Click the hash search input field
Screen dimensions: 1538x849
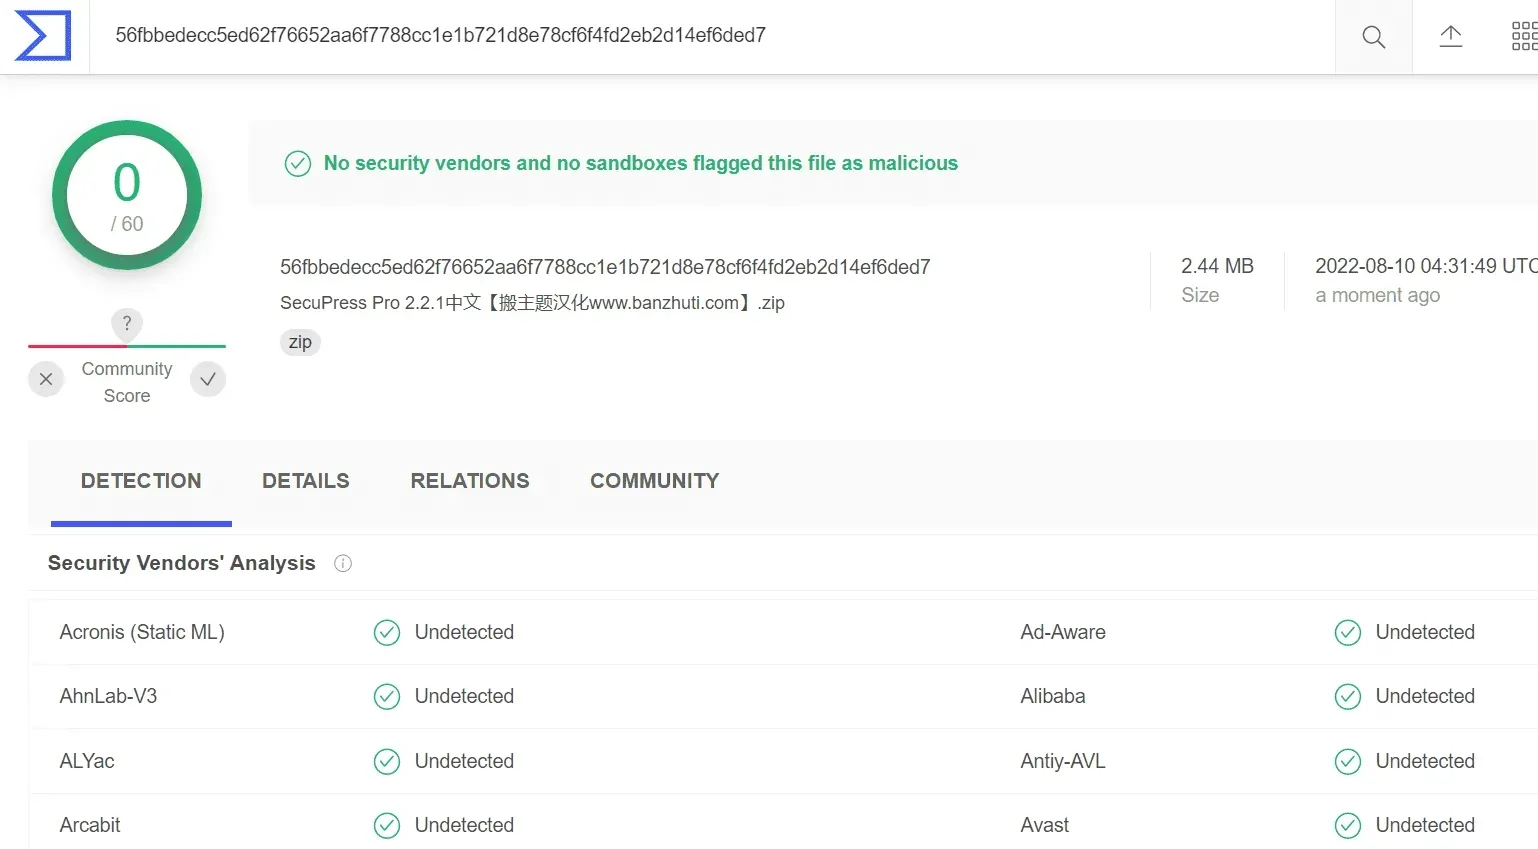(x=712, y=36)
